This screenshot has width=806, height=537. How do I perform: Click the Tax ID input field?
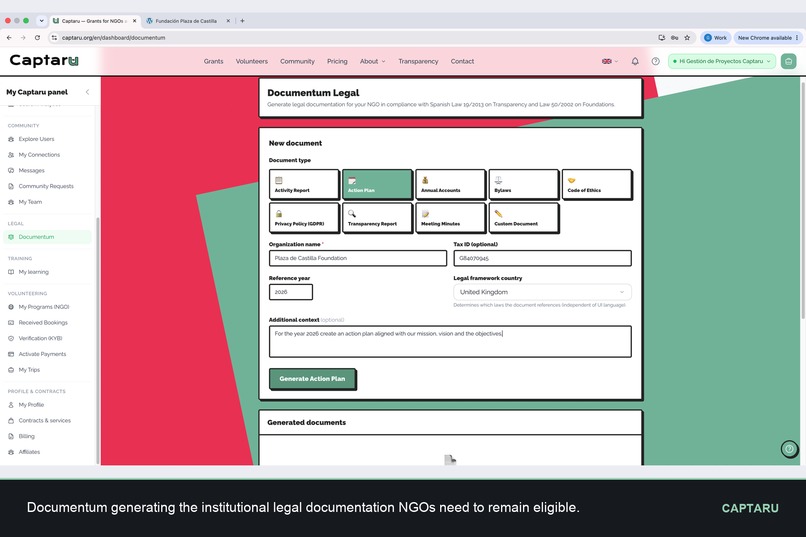(542, 258)
